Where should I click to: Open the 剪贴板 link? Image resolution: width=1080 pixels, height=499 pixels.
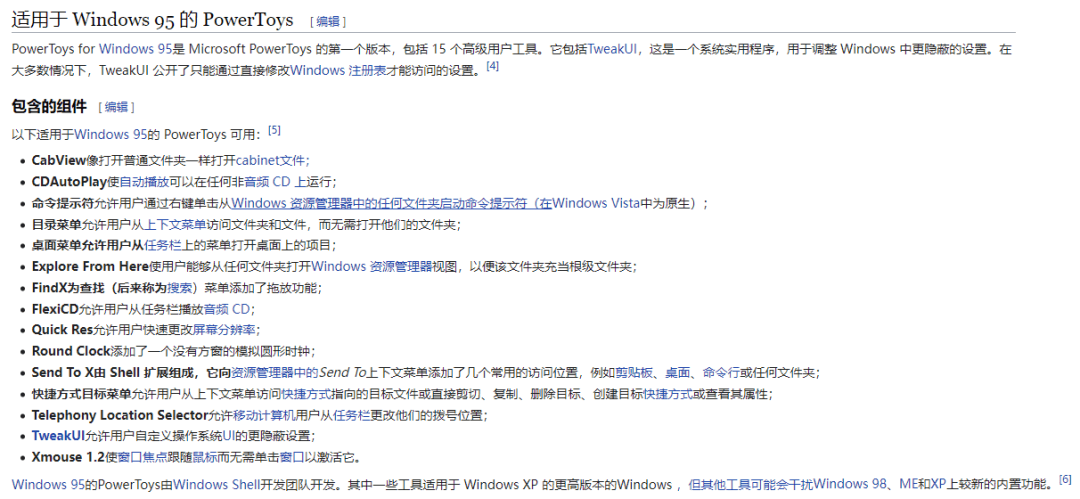pos(634,372)
